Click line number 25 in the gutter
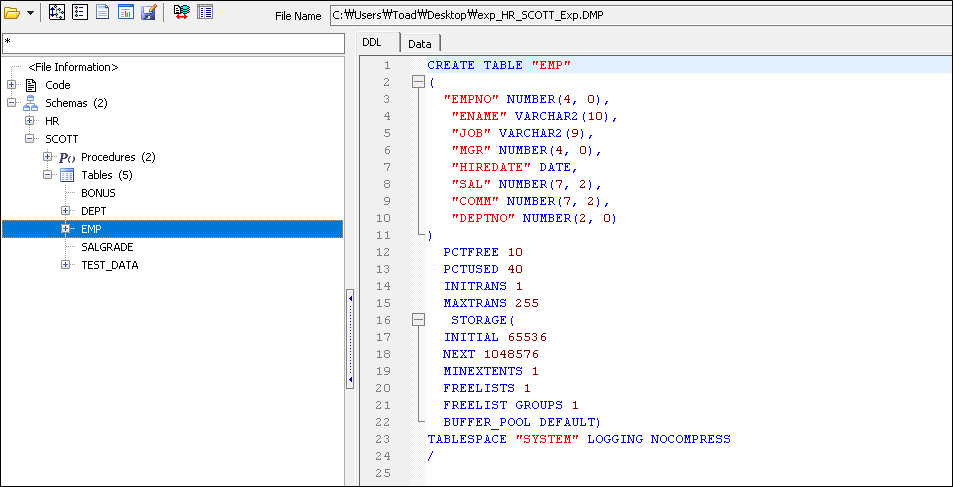Image resolution: width=953 pixels, height=487 pixels. coord(384,472)
